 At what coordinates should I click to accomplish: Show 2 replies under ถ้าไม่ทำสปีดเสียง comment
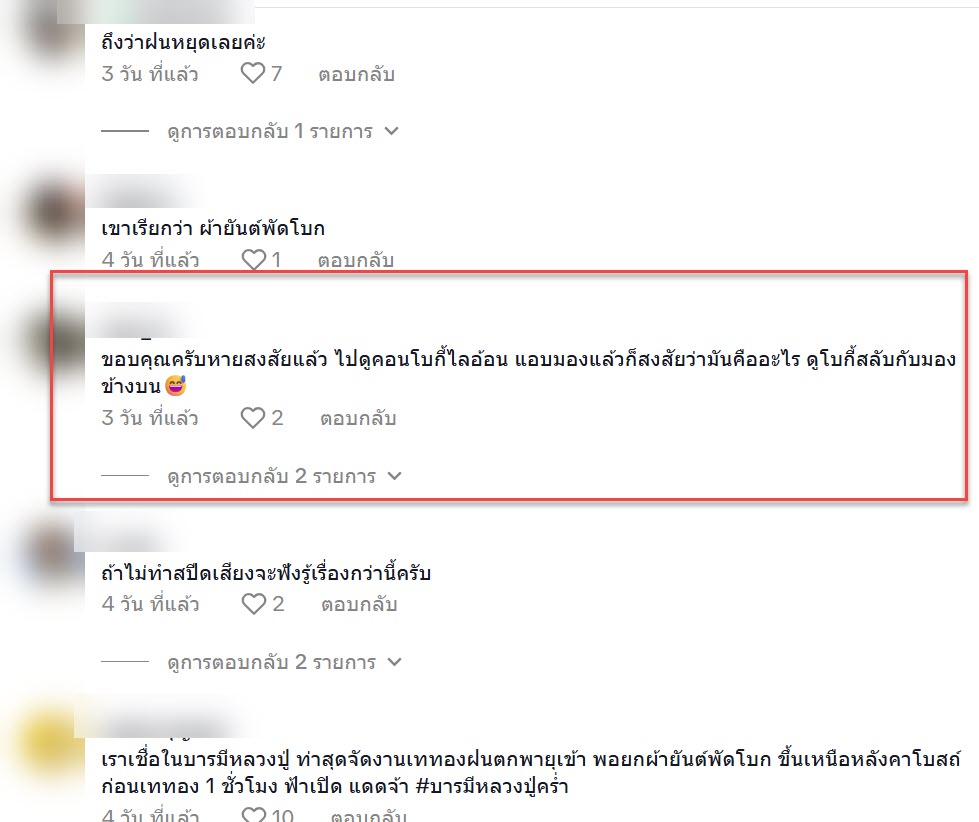coord(272,662)
